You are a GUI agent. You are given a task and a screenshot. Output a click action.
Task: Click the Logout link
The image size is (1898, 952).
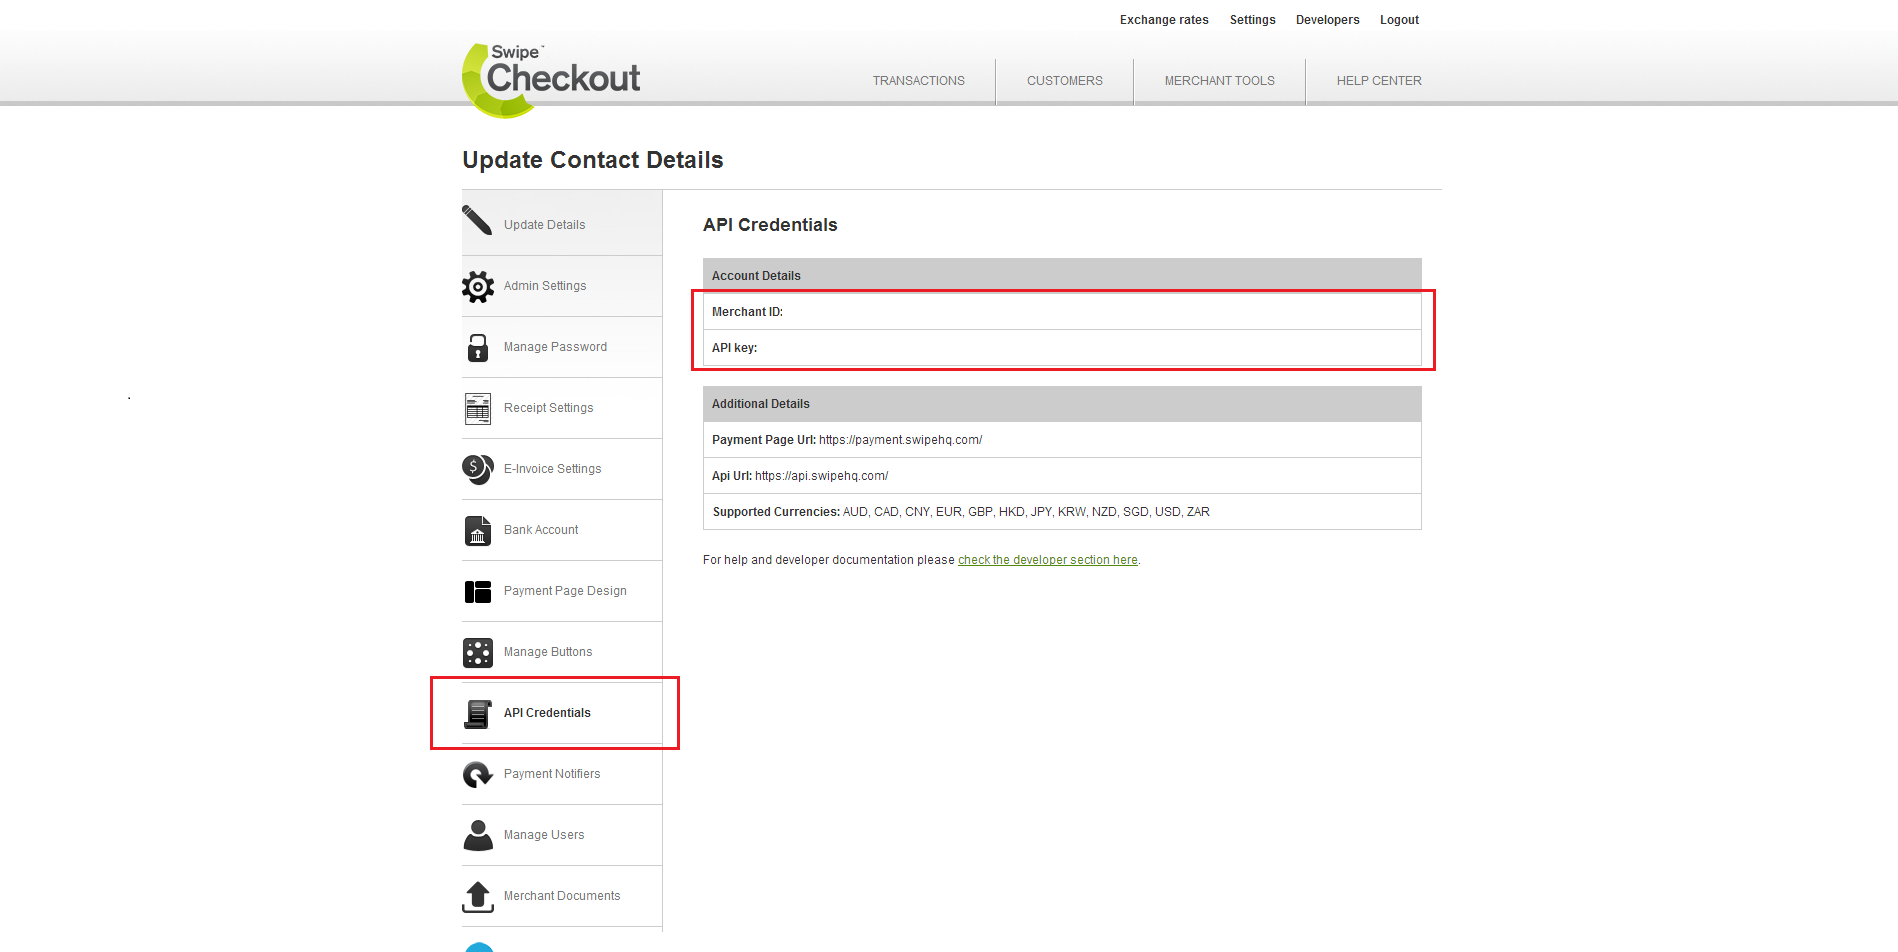[1399, 20]
